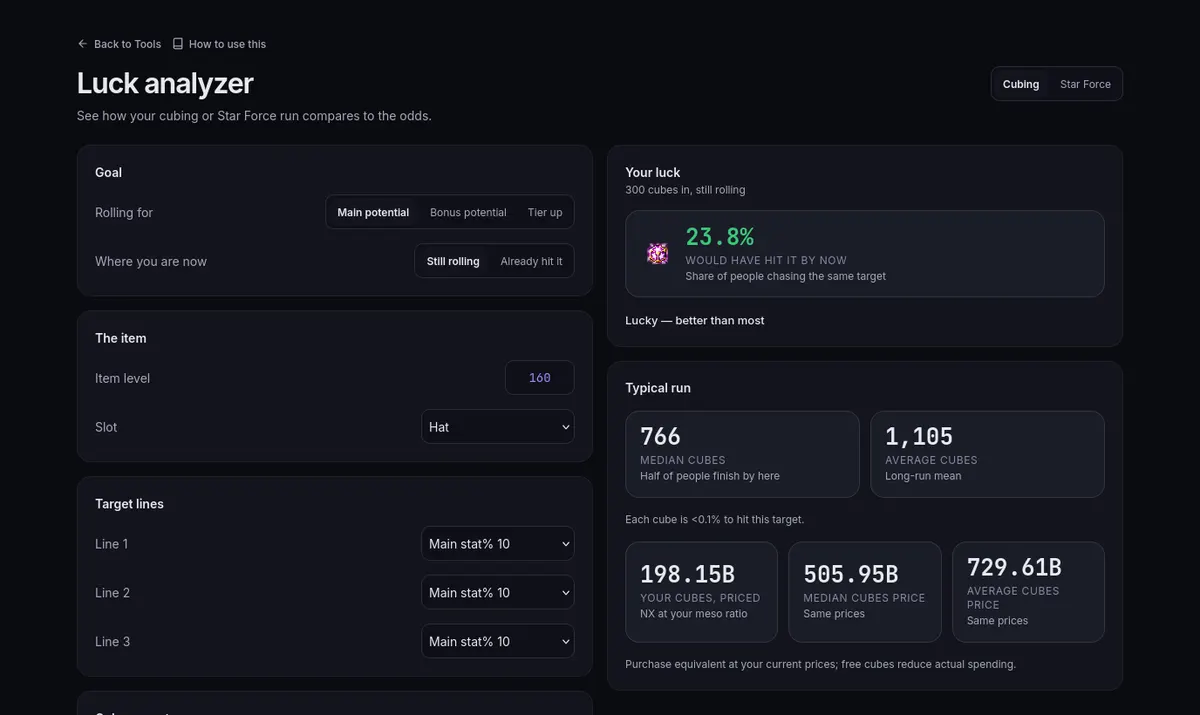Click the '300 cubes in, still rolling' text
1200x715 pixels.
click(x=685, y=190)
